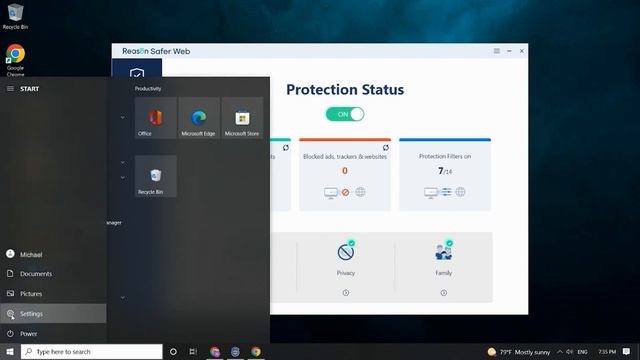Expand the third chevron in the Start app list
The image size is (640, 360).
pos(122,178)
